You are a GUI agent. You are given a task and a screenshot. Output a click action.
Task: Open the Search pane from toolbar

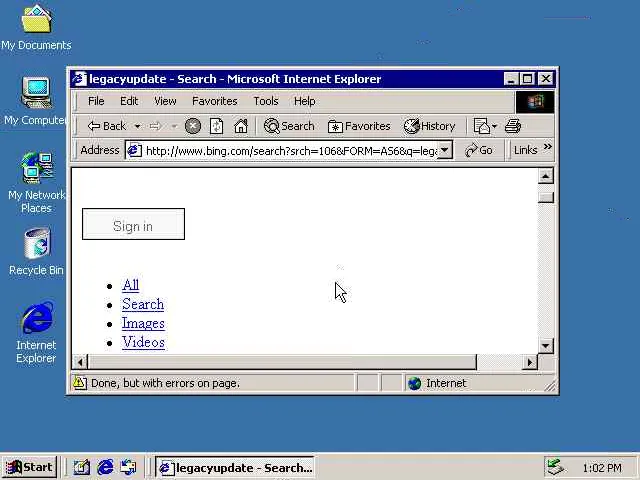tap(289, 126)
